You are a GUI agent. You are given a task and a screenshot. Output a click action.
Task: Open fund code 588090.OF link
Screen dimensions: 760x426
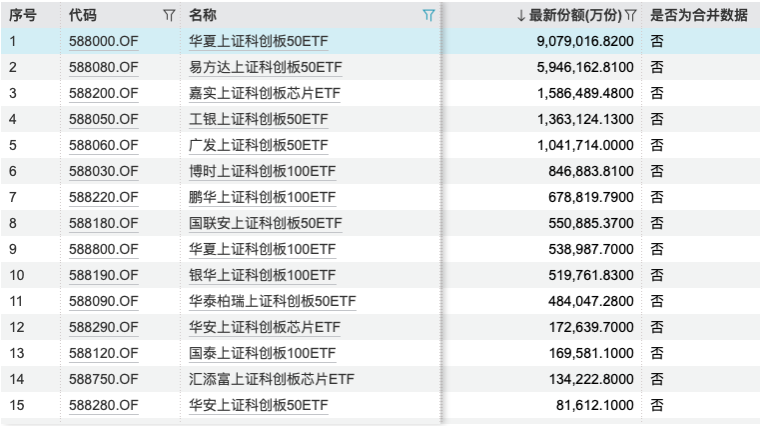pos(104,301)
